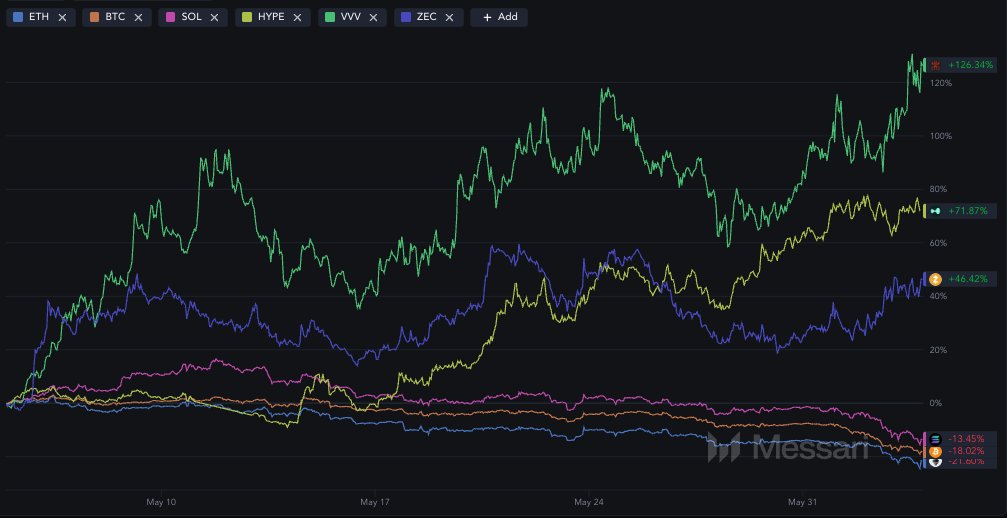Click the ZEC coin icon beside +46.42%
1007x518 pixels.
tap(936, 279)
